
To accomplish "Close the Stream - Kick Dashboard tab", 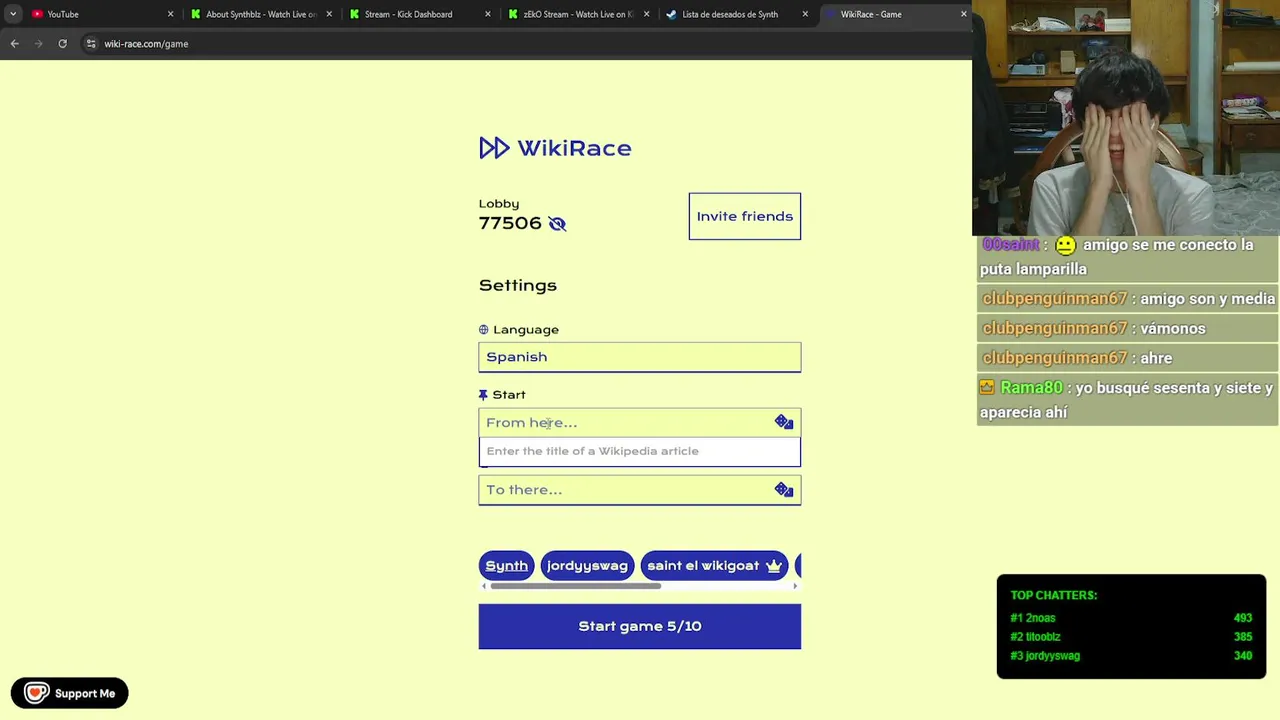I will pyautogui.click(x=488, y=14).
